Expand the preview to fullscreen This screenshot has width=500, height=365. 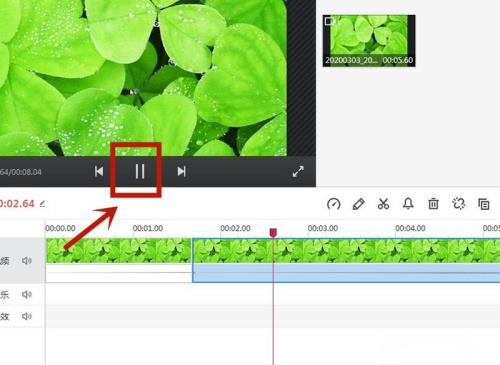click(298, 172)
